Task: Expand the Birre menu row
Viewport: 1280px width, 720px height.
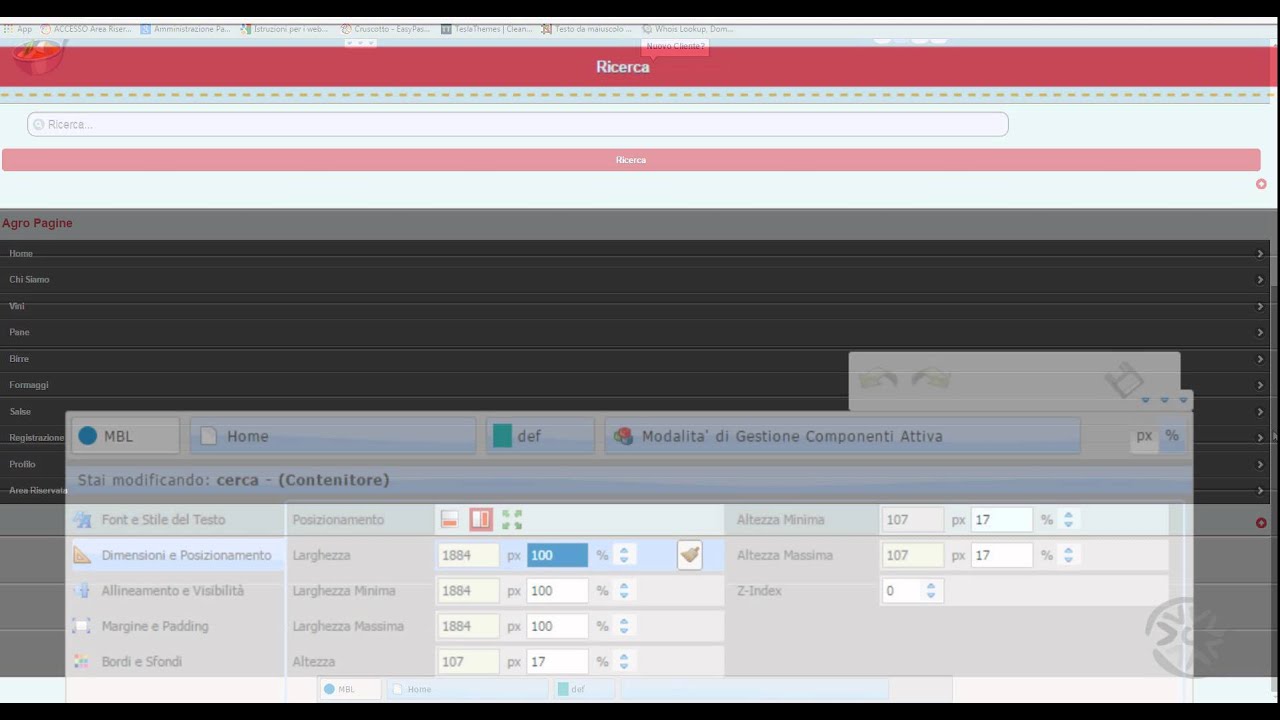Action: pyautogui.click(x=635, y=359)
